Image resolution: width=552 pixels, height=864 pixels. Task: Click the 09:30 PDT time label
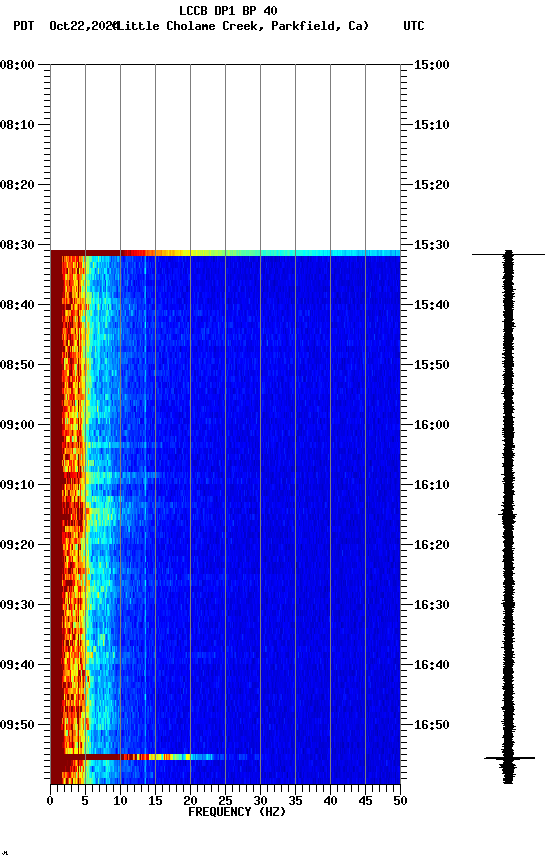tap(17, 605)
